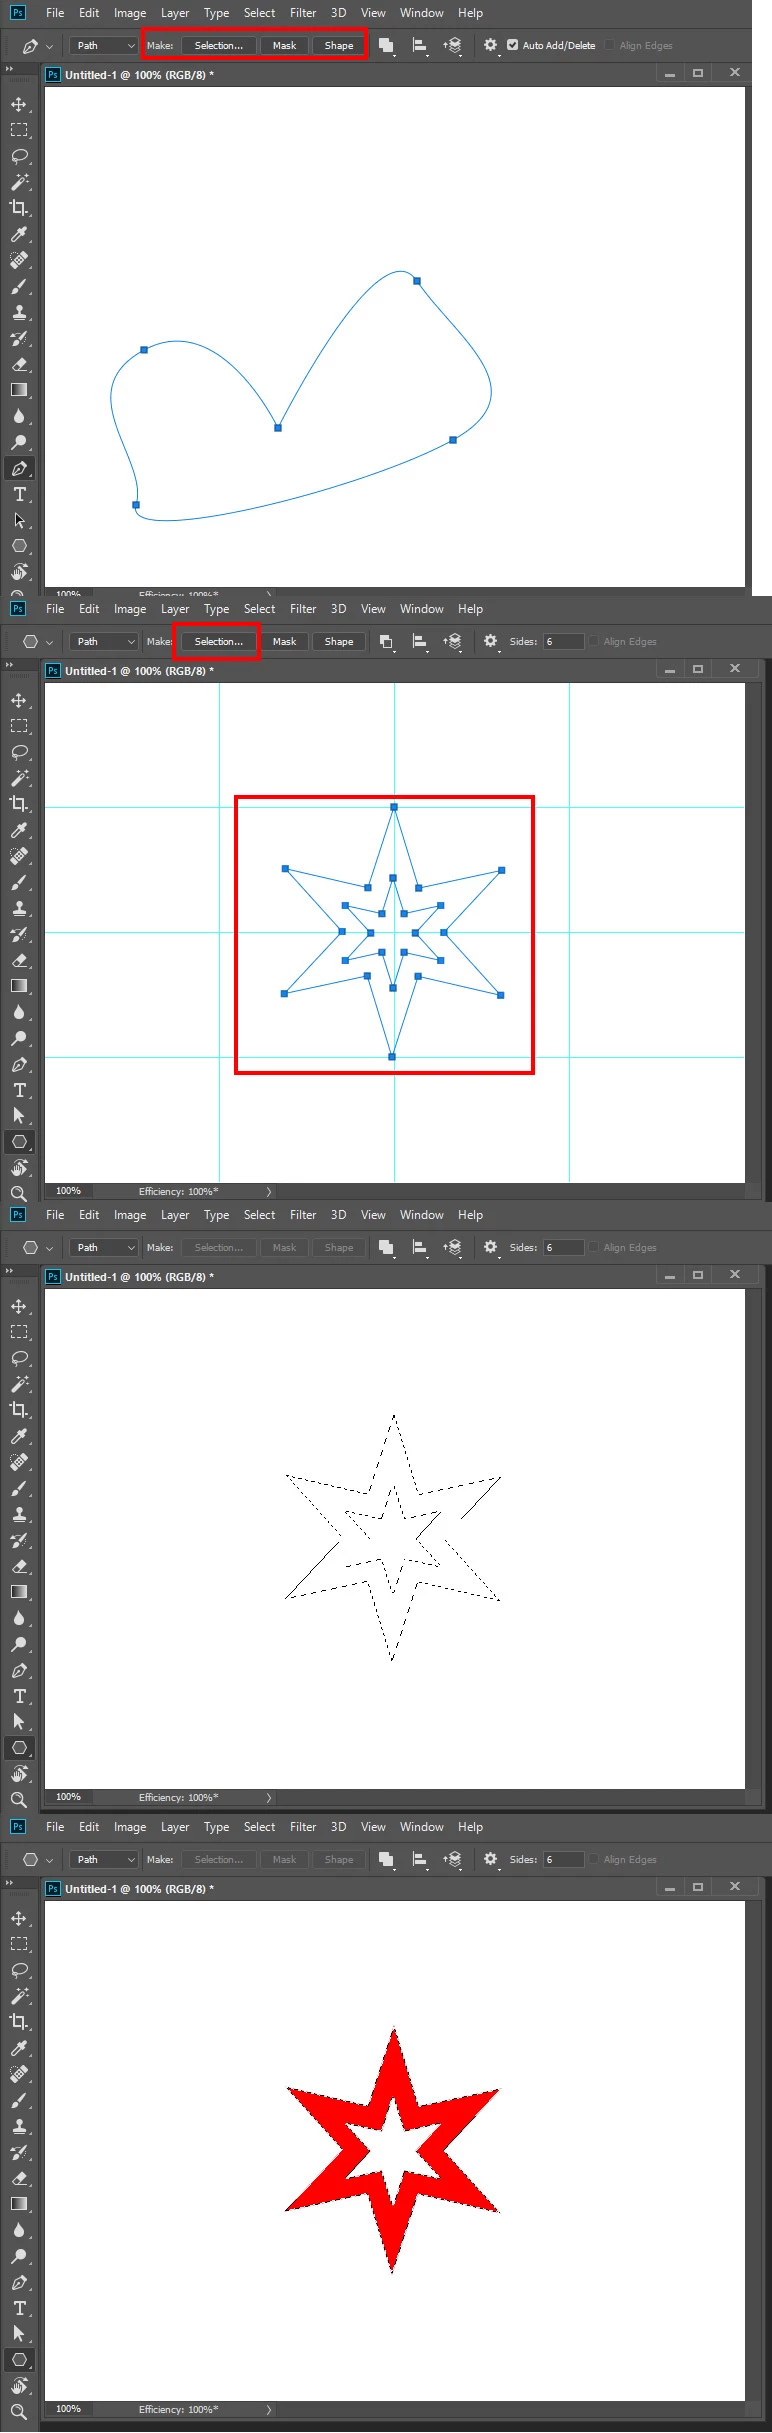Click Mask button in heart-path options bar
The height and width of the screenshot is (2433, 772).
tap(285, 46)
